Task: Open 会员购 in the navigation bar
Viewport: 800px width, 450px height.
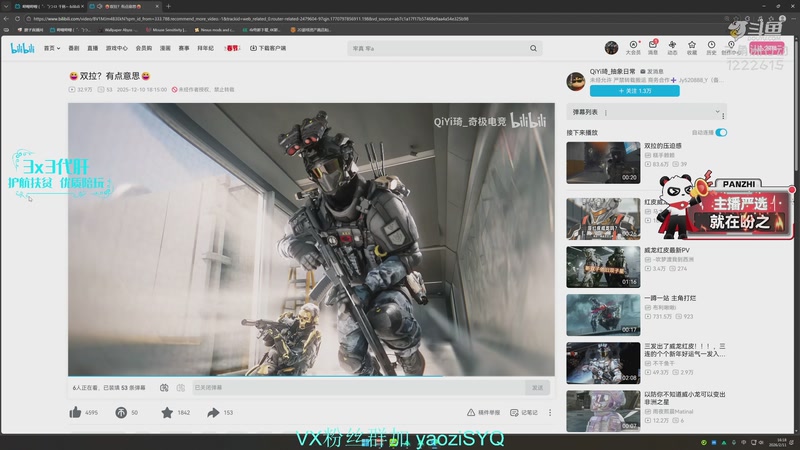Action: (144, 48)
